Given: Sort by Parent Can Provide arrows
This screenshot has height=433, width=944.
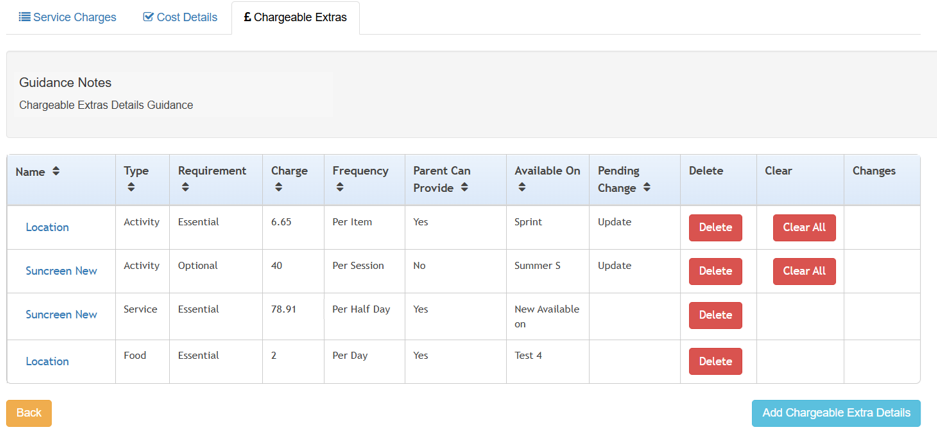Looking at the screenshot, I should (x=464, y=188).
